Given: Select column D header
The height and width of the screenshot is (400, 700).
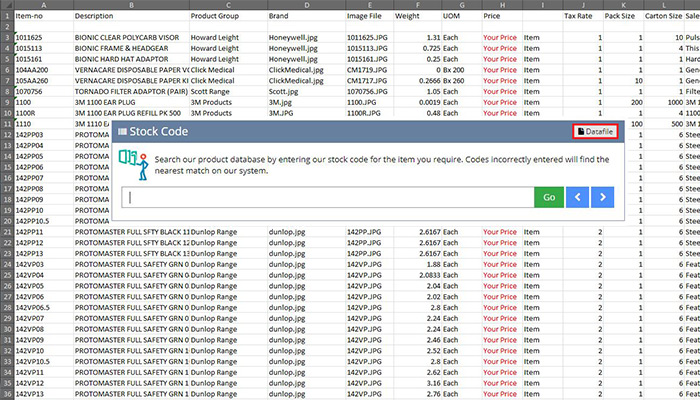Looking at the screenshot, I should 307,5.
